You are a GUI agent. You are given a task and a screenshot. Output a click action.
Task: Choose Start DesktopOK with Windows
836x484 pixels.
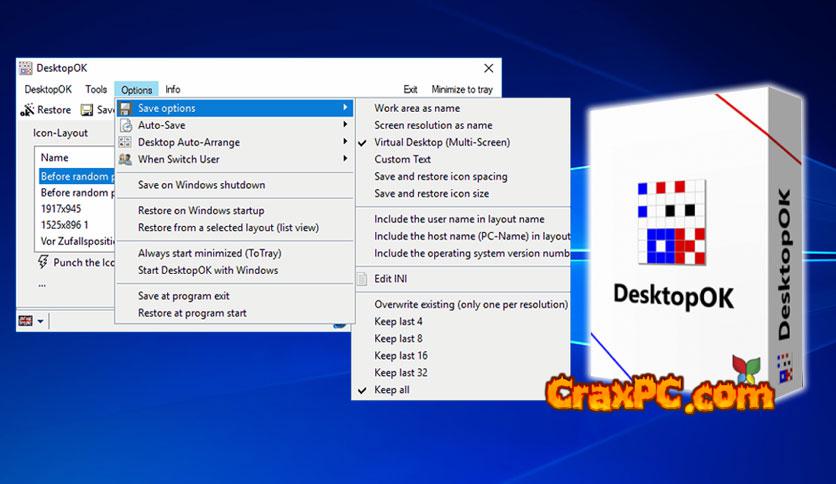[208, 270]
